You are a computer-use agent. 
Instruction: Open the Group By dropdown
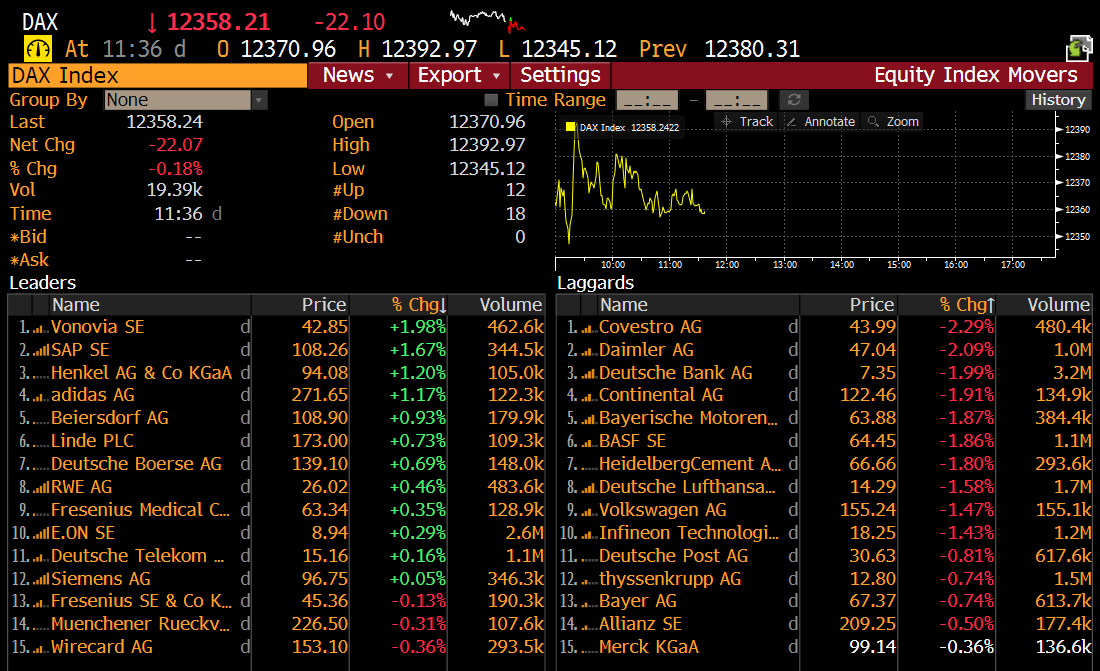coord(186,100)
